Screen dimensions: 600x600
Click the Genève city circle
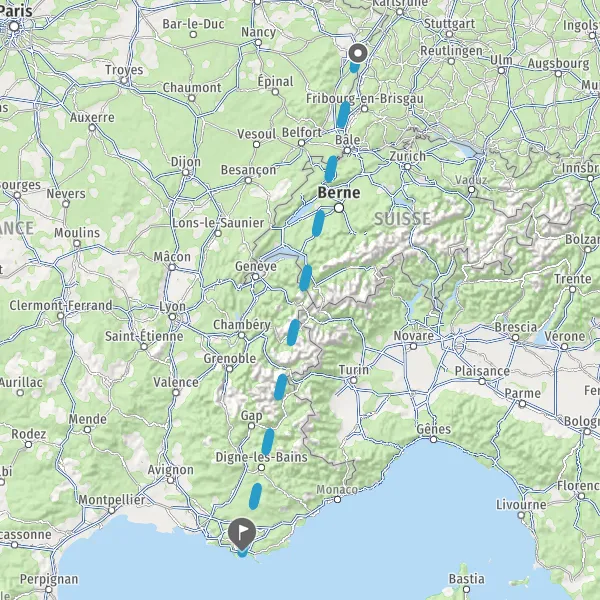[256, 276]
